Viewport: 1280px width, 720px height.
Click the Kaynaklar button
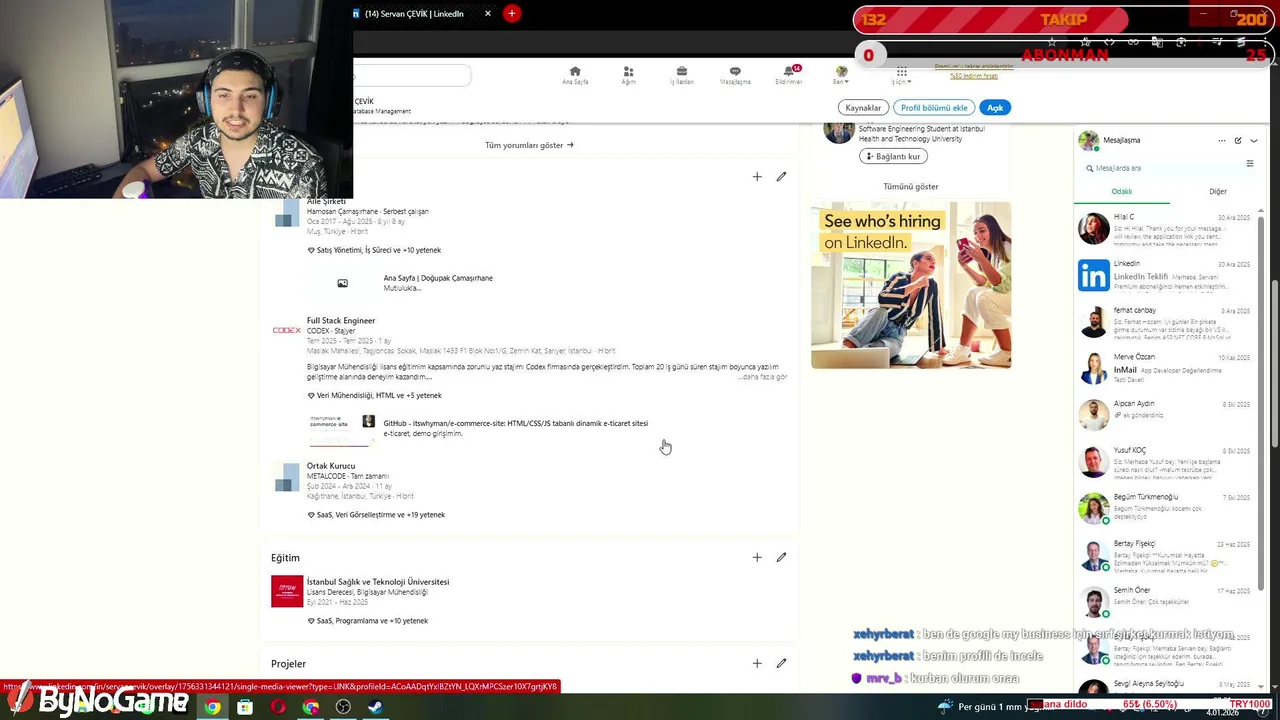[x=863, y=108]
